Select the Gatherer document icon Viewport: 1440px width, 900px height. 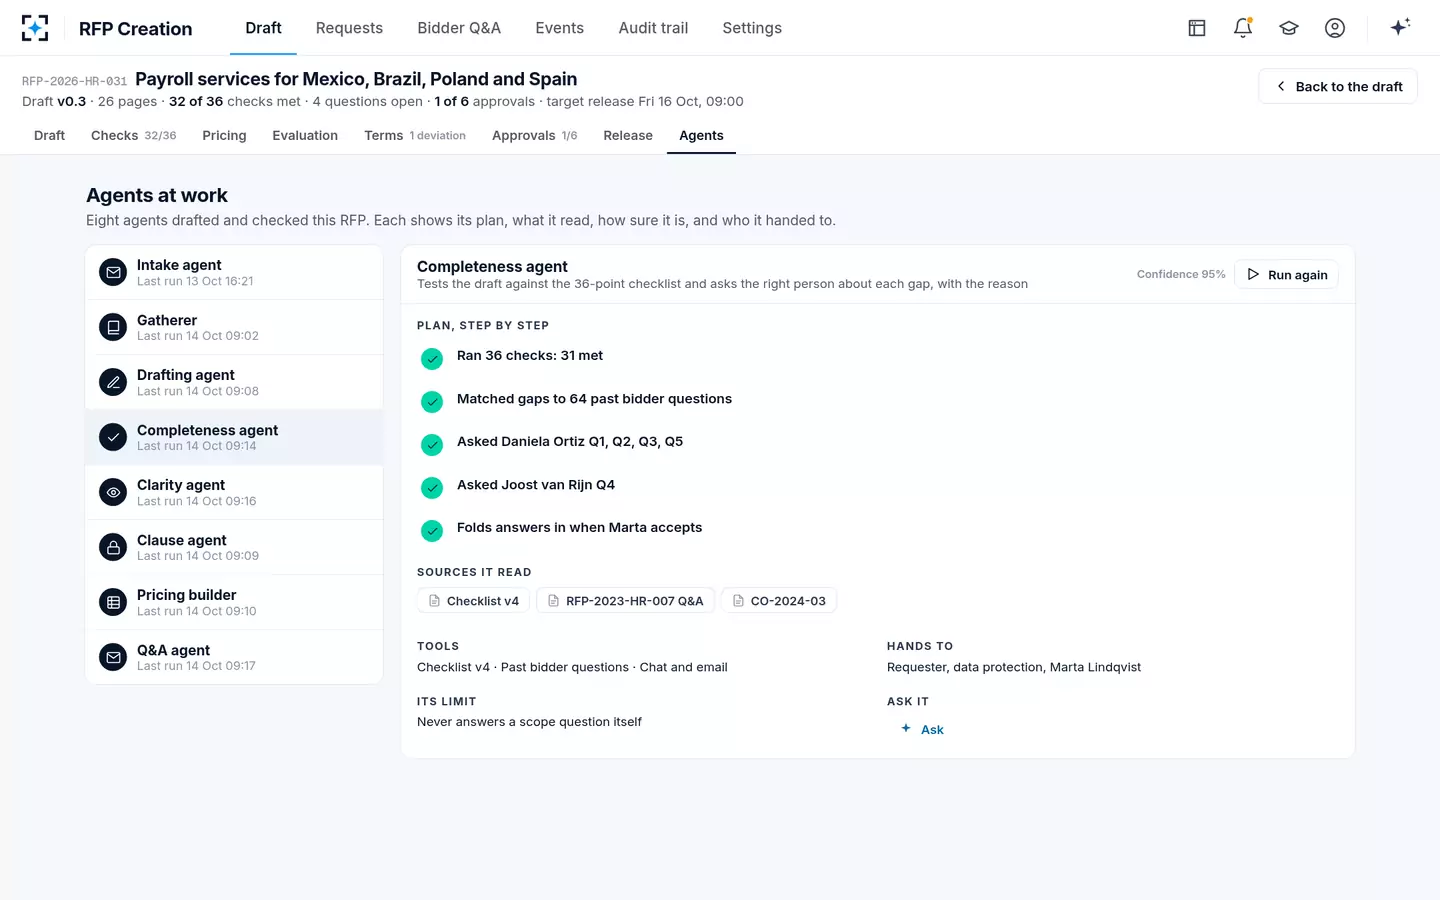(113, 327)
